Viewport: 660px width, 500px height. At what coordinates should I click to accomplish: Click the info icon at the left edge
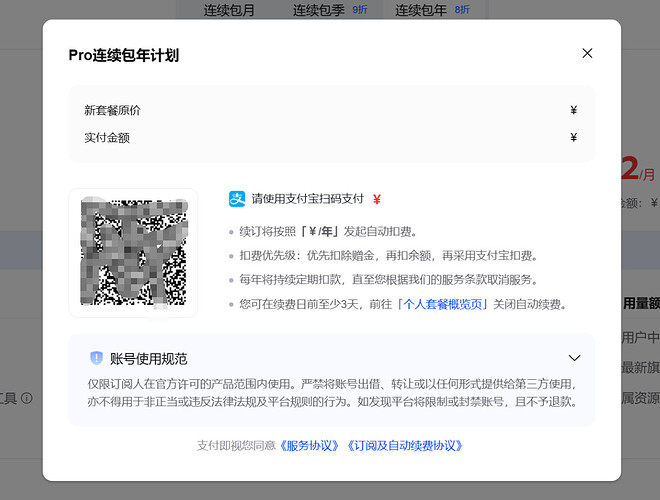tap(27, 398)
